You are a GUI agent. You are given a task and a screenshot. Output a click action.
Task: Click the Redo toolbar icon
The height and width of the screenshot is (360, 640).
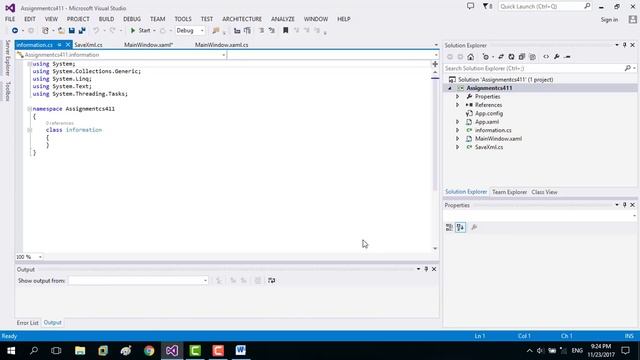tap(113, 31)
